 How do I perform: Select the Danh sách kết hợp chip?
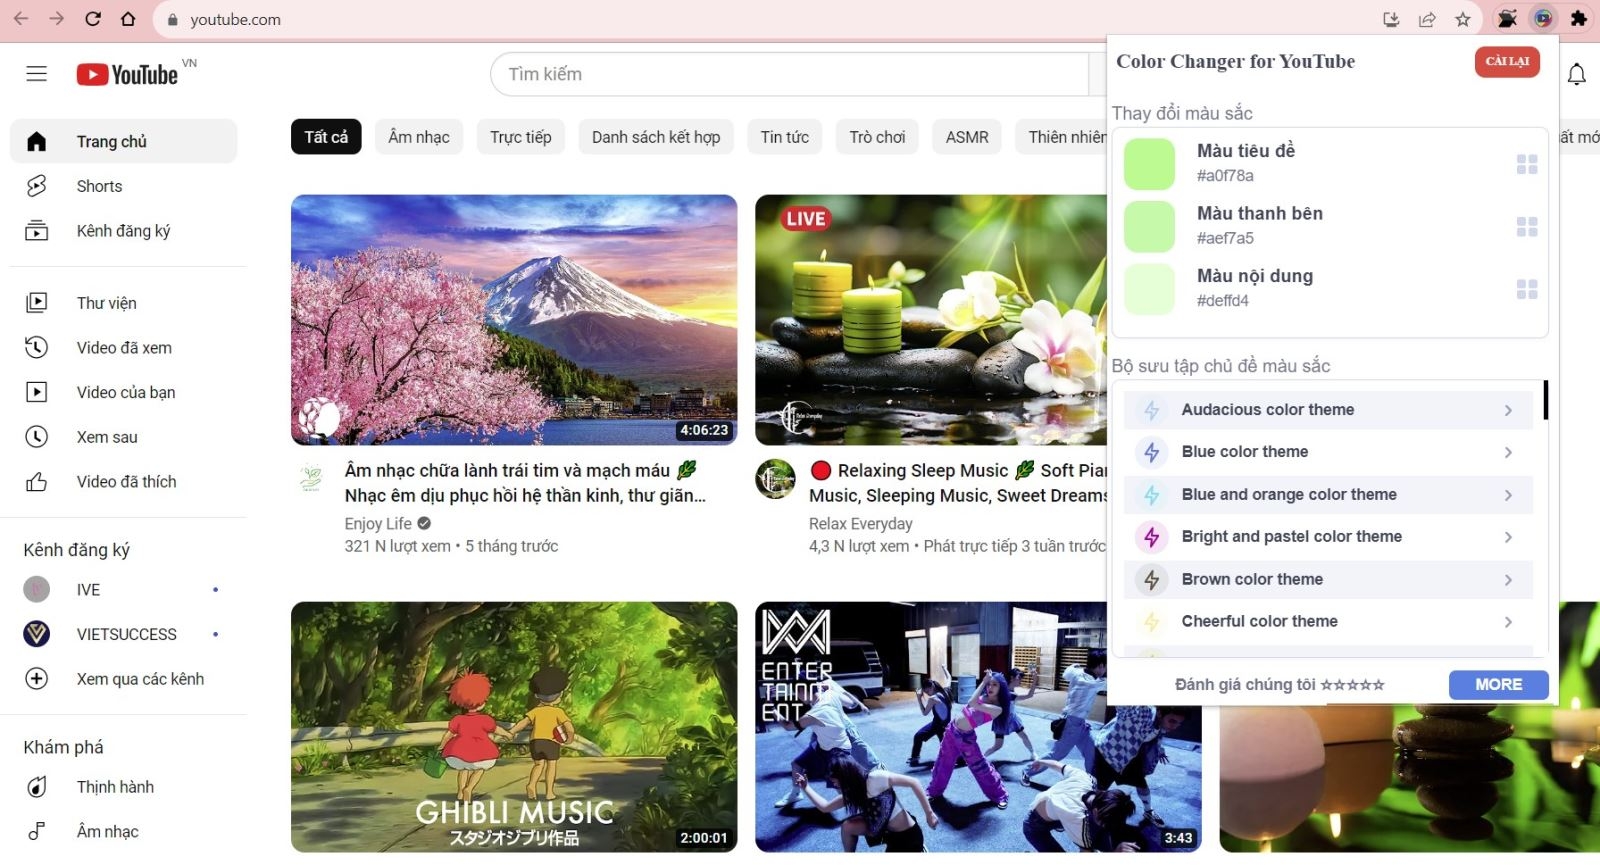pos(656,137)
